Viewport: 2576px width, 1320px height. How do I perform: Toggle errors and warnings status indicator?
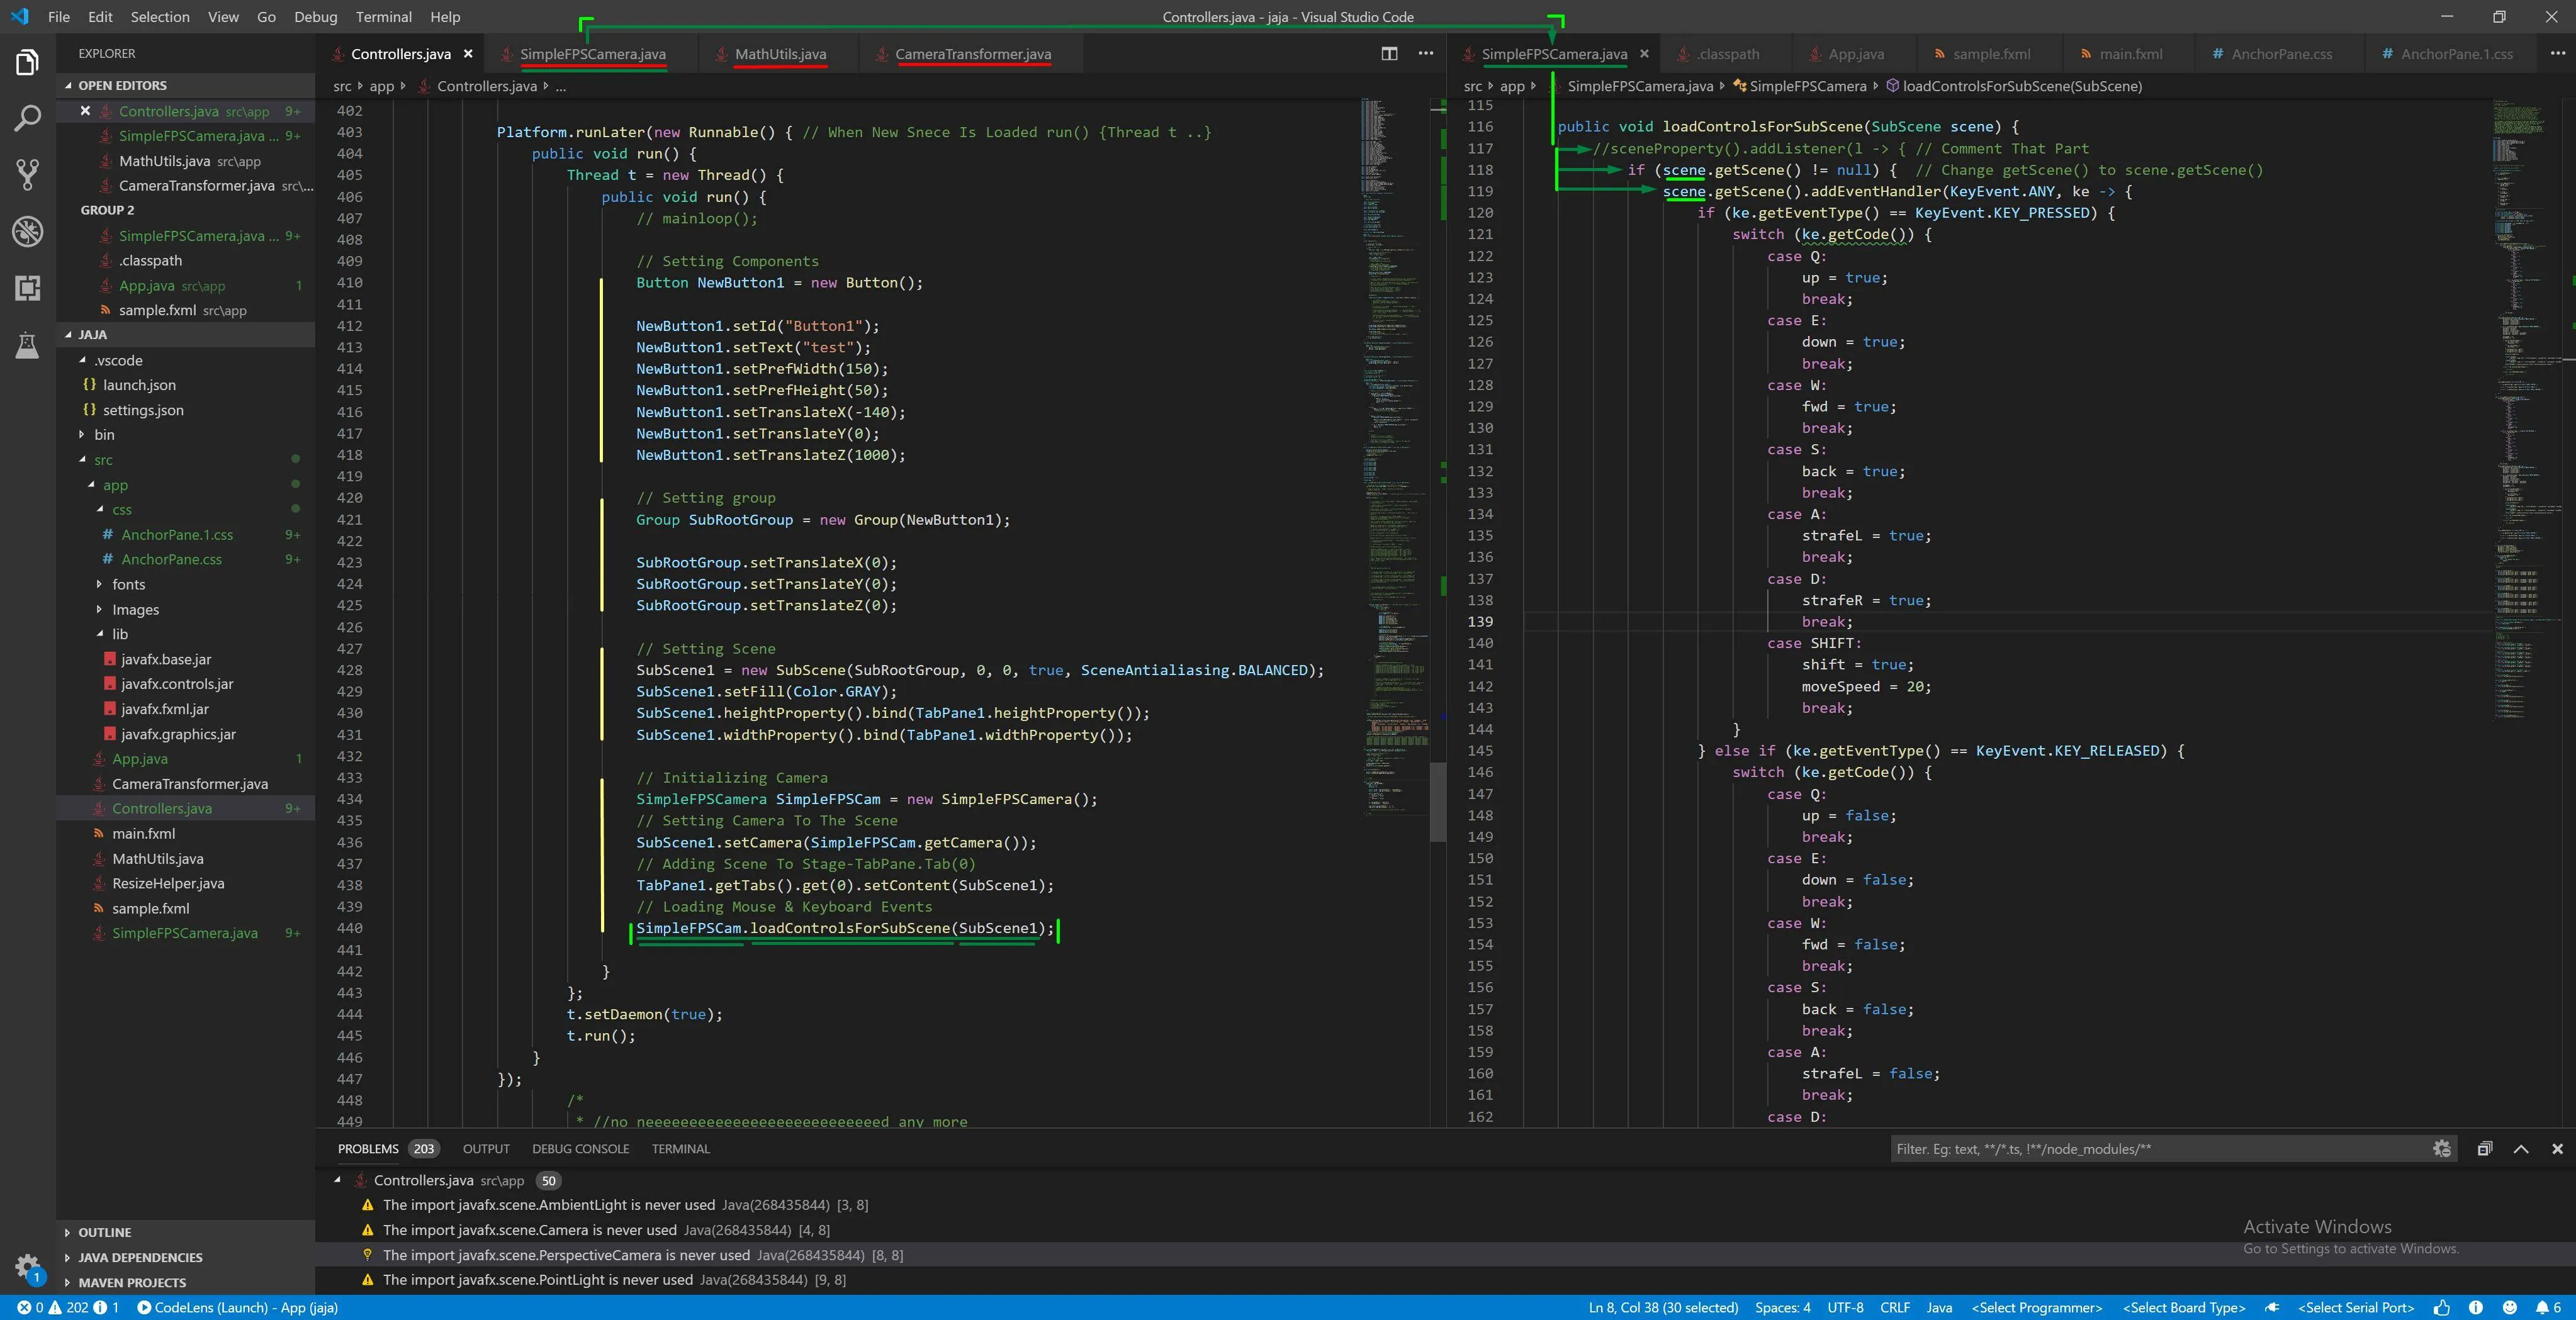pos(67,1307)
